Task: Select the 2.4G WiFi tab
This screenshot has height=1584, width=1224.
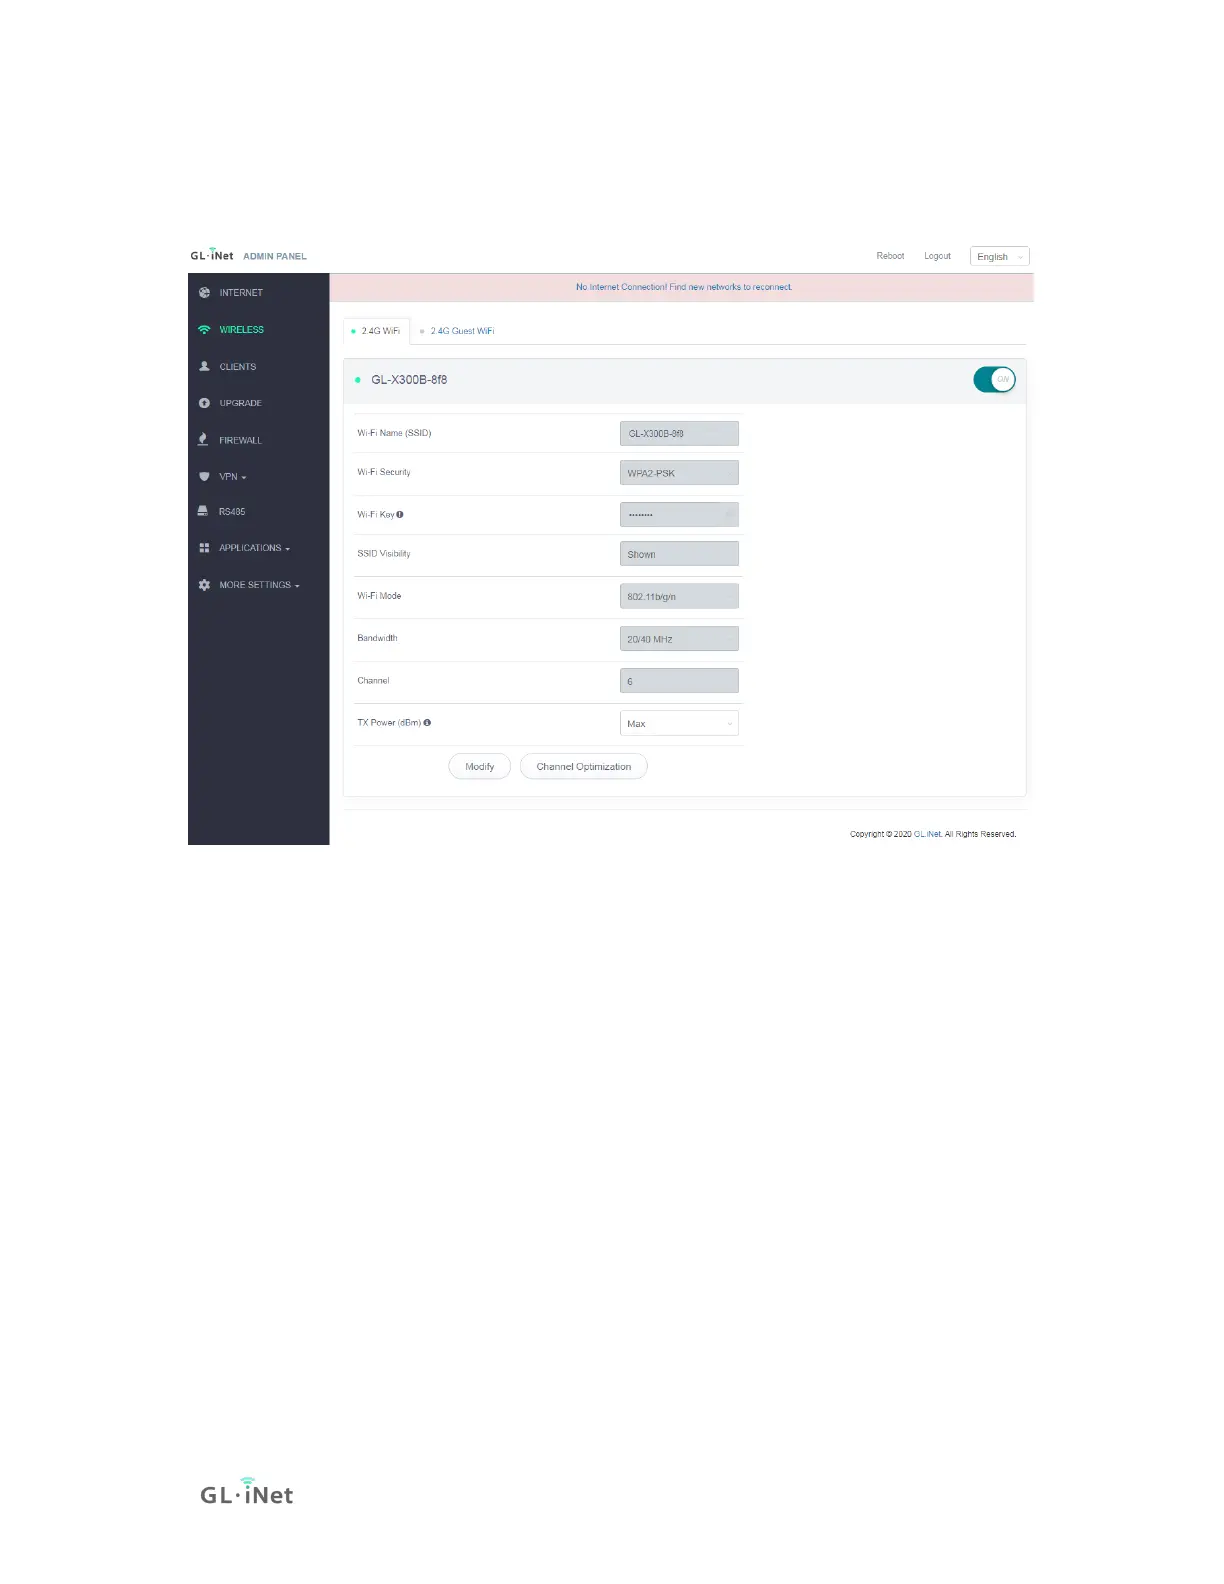Action: coord(376,331)
